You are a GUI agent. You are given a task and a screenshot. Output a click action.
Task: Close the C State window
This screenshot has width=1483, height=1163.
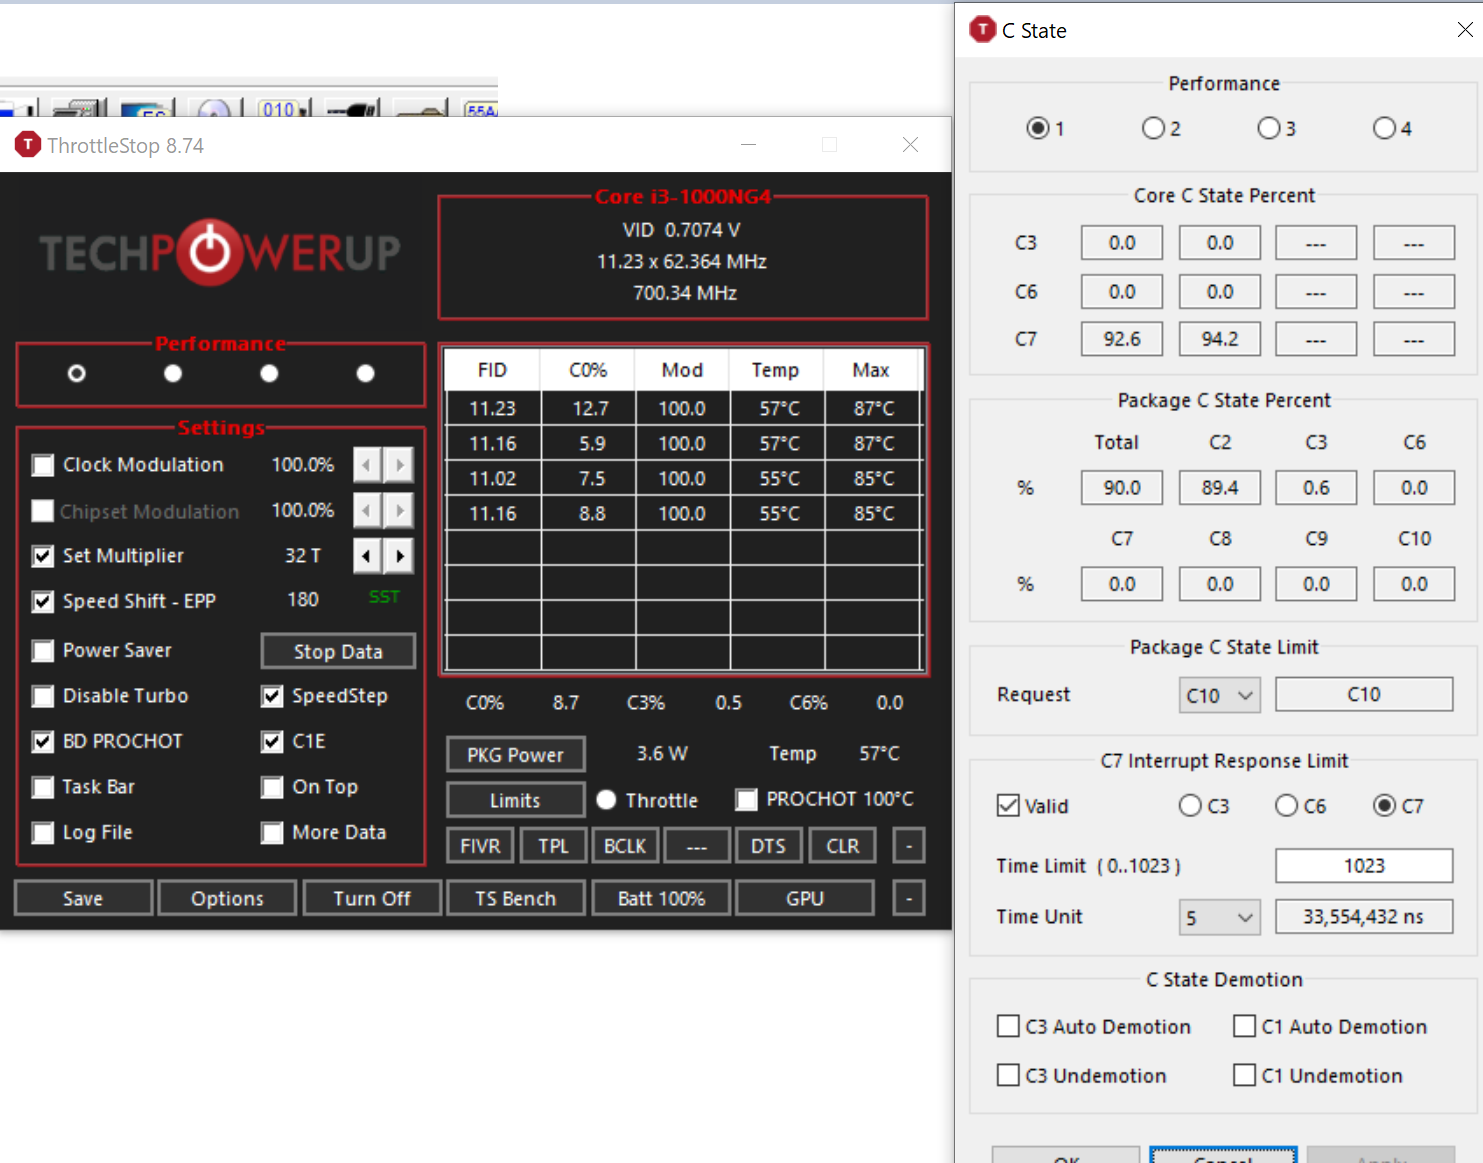tap(1465, 30)
